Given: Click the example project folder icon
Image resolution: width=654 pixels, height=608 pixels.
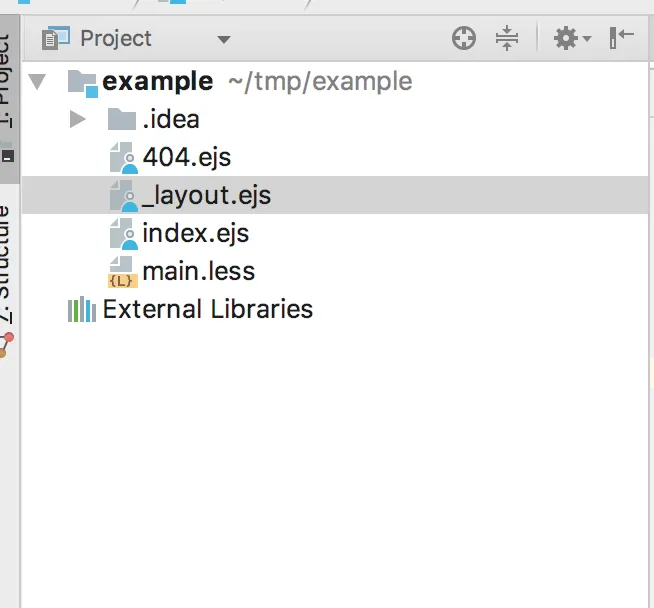Looking at the screenshot, I should (82, 82).
